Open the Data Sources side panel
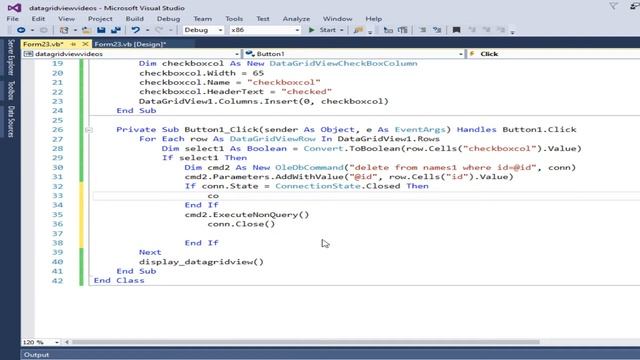This screenshot has width=640, height=360. coord(11,122)
